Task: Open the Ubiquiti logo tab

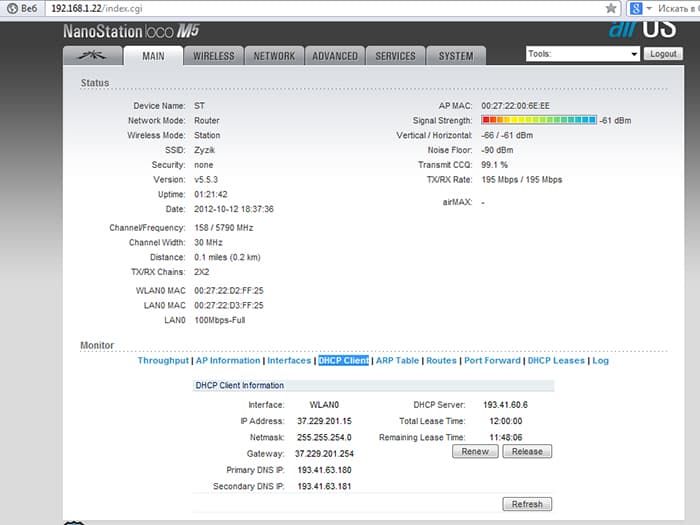Action: pos(95,56)
